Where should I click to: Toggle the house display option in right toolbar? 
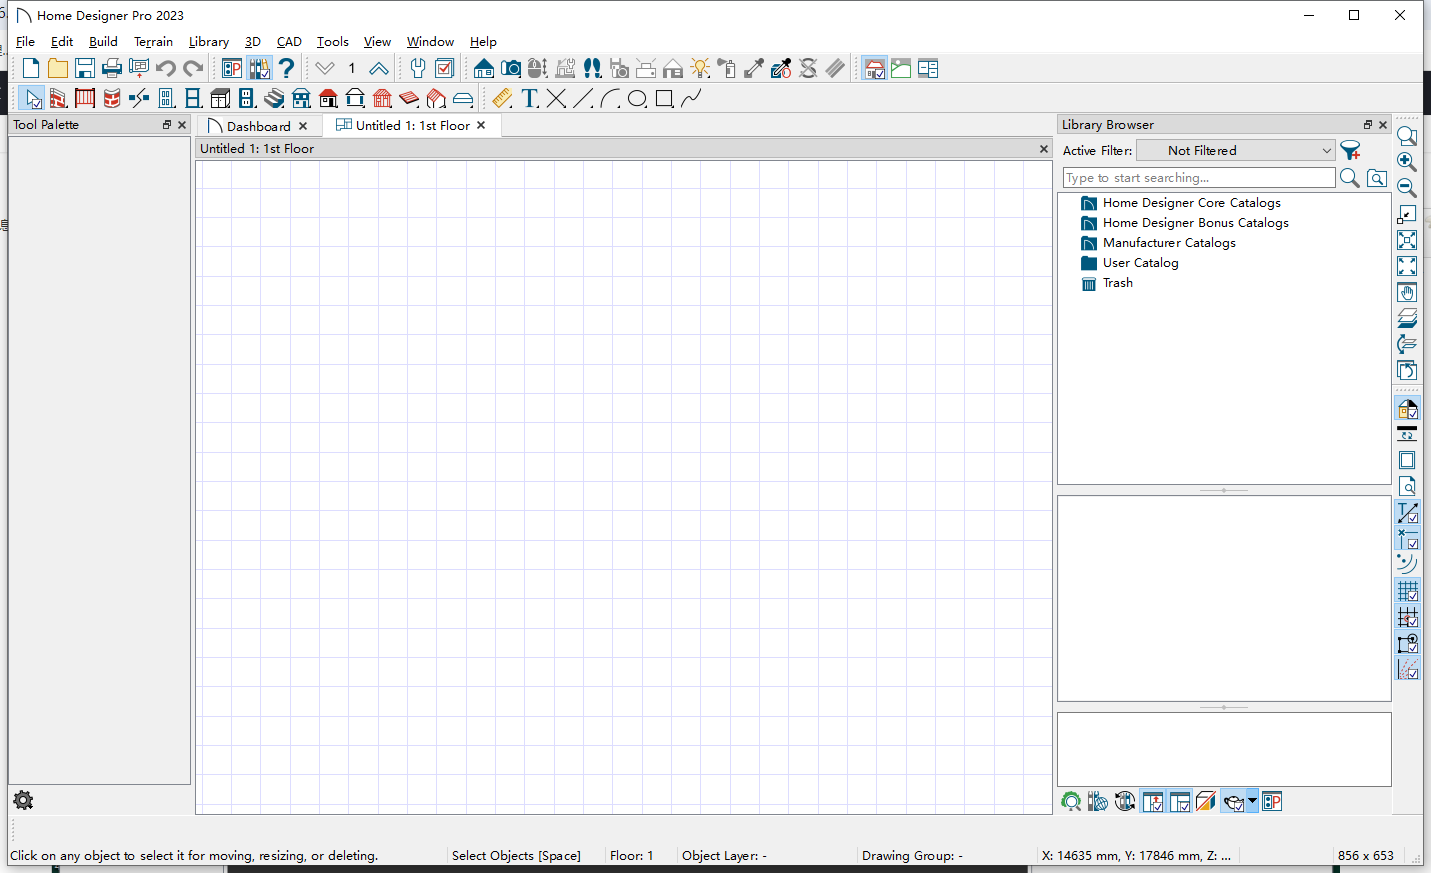click(1407, 409)
